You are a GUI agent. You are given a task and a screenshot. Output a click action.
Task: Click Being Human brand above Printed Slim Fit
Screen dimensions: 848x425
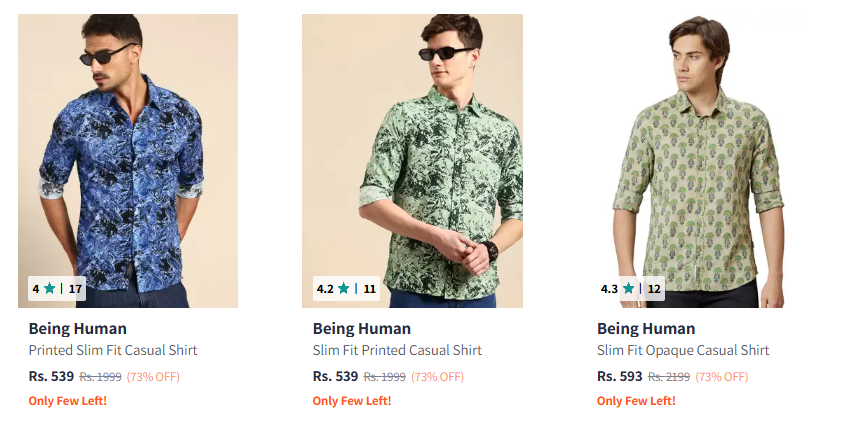[x=77, y=328]
